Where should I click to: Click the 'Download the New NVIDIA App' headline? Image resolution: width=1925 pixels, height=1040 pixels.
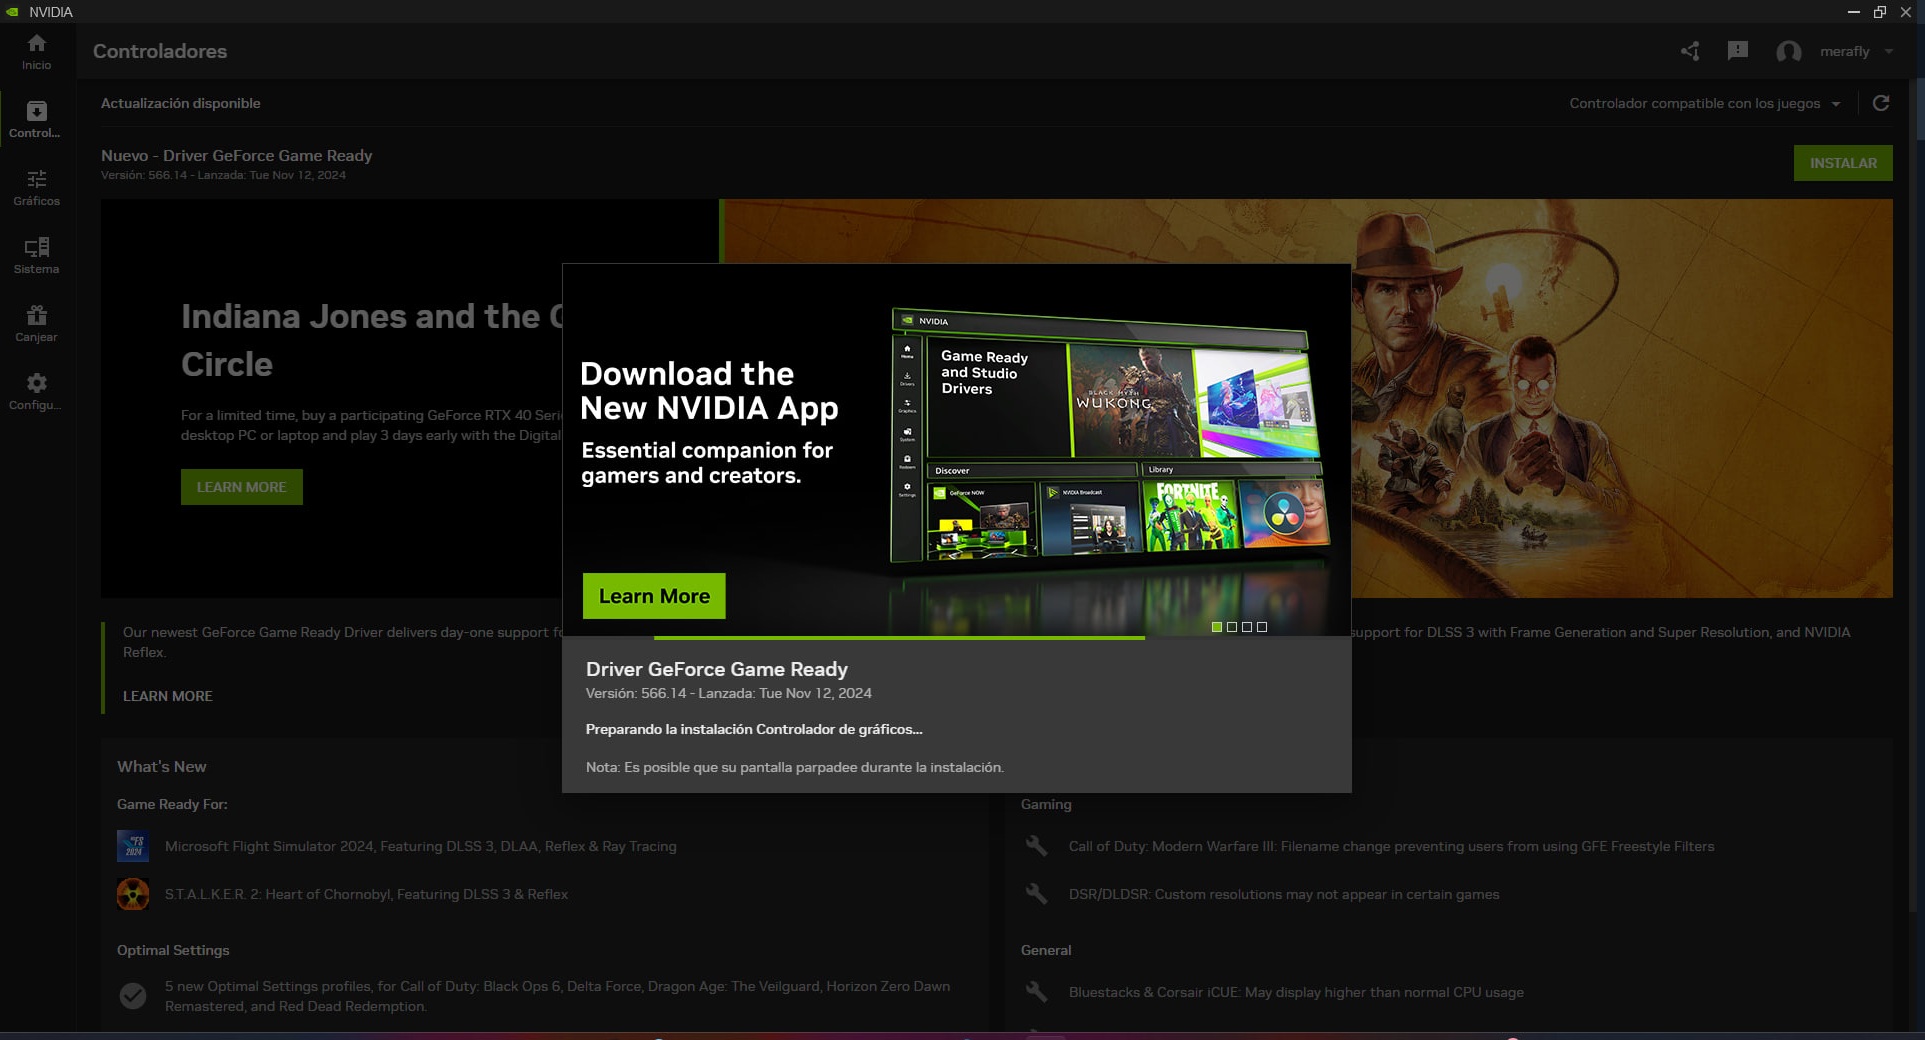pos(709,391)
